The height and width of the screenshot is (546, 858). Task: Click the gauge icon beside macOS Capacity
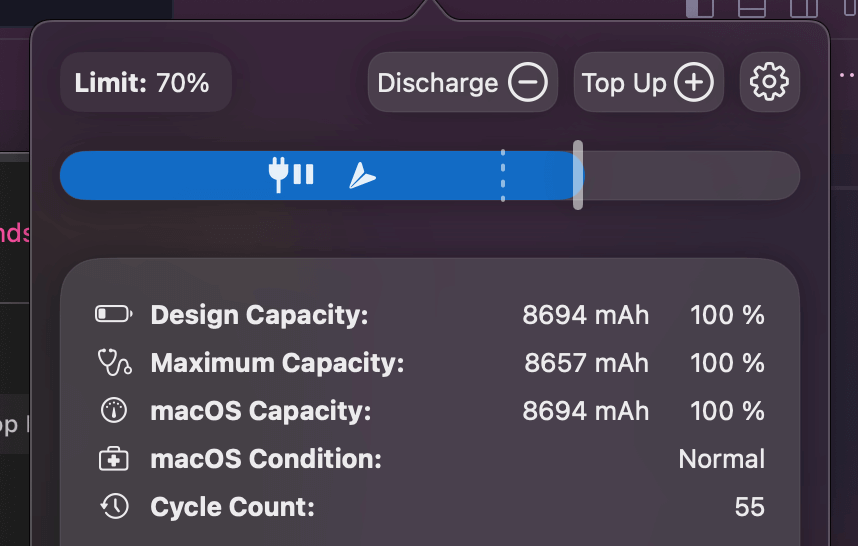tap(114, 411)
